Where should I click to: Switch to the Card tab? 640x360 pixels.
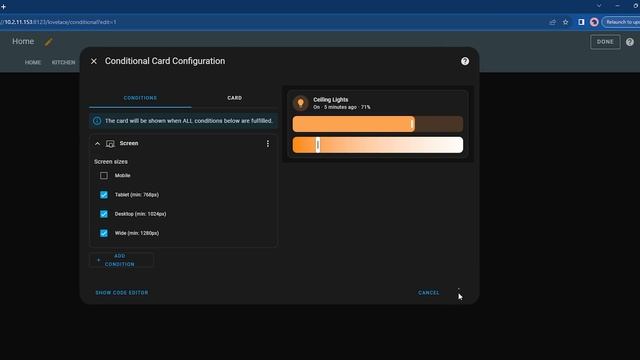pyautogui.click(x=235, y=98)
